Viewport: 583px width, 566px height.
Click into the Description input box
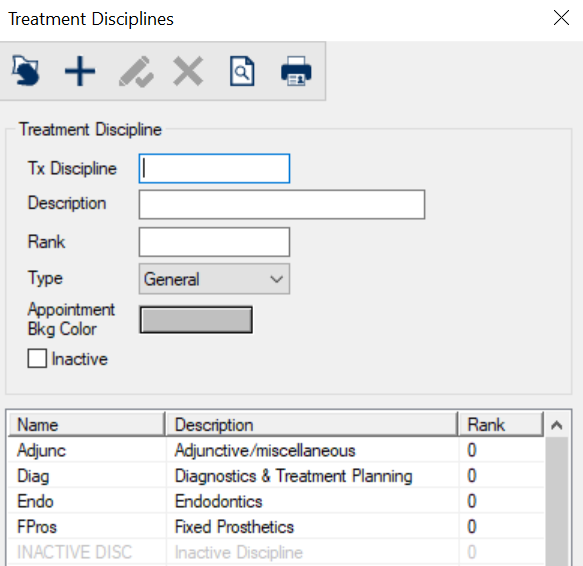pos(282,205)
